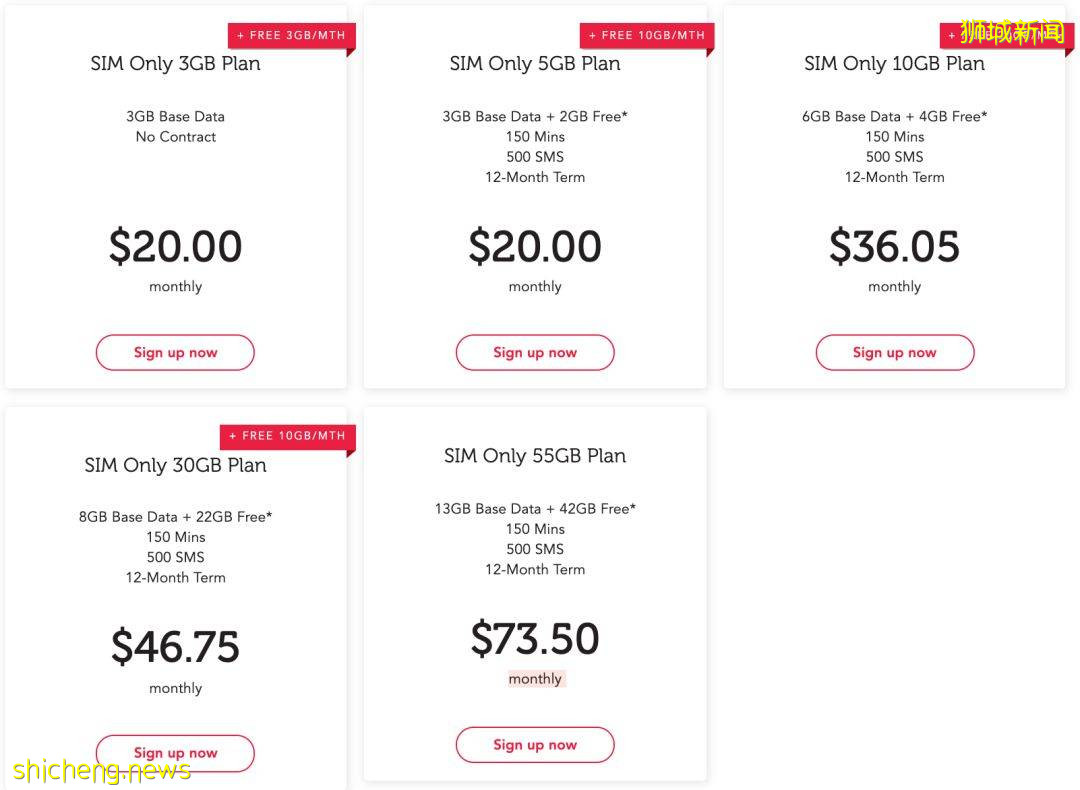Click FREE 10GB/MTH ribbon on 5GB plan
1080x790 pixels.
pyautogui.click(x=646, y=35)
